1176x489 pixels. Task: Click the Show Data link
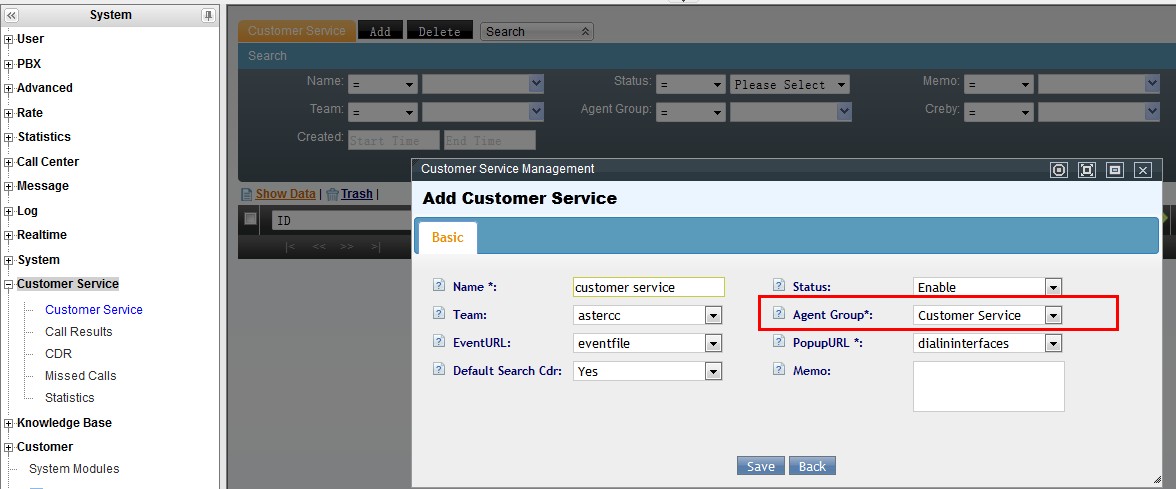[285, 194]
